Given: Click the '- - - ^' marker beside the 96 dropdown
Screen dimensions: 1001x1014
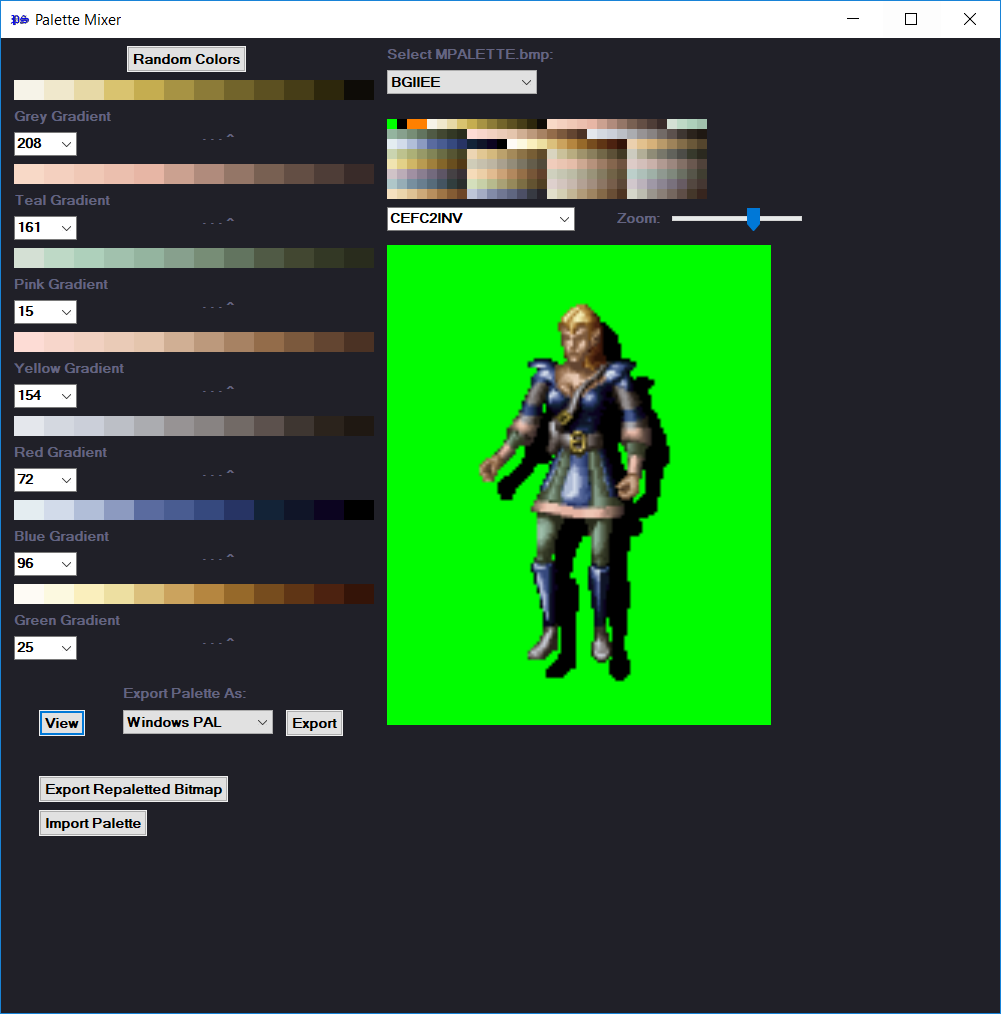Looking at the screenshot, I should 218,558.
